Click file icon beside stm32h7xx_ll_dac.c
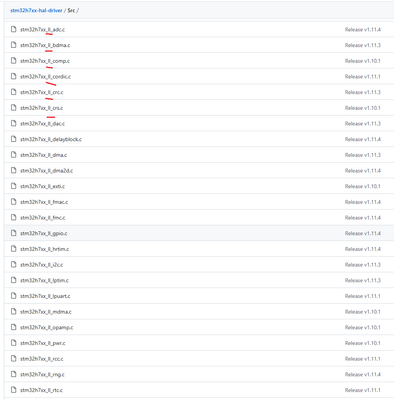 pos(14,123)
